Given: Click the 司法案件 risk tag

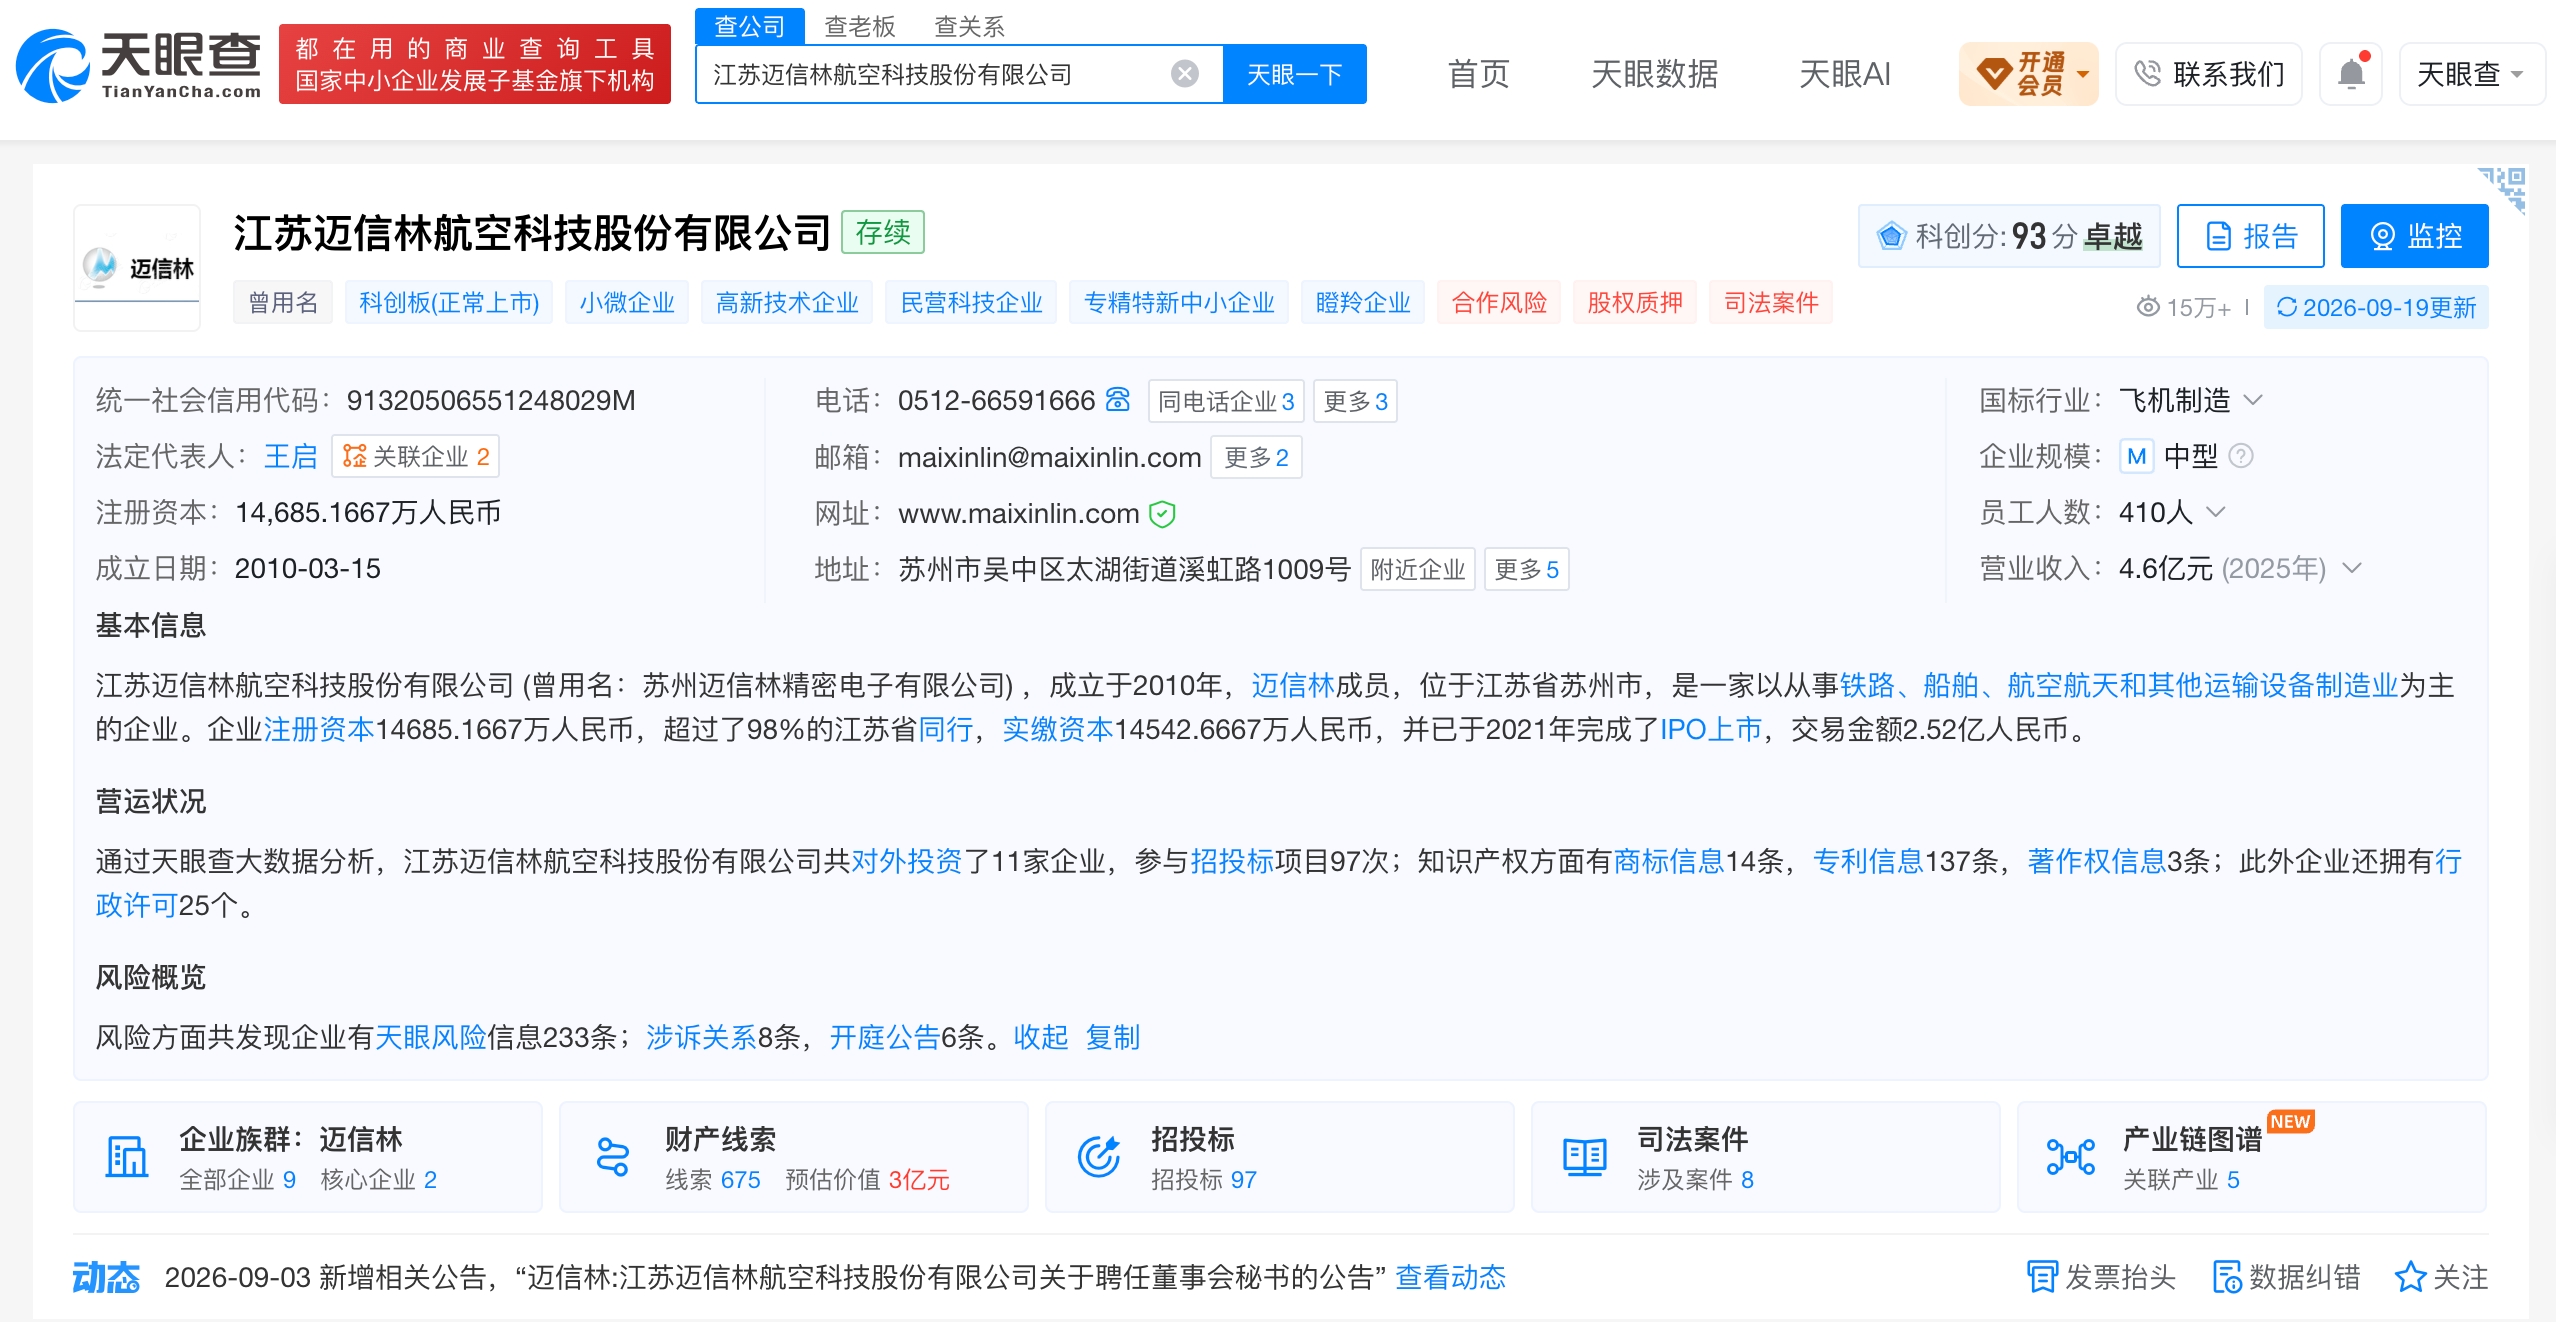Looking at the screenshot, I should (1771, 302).
